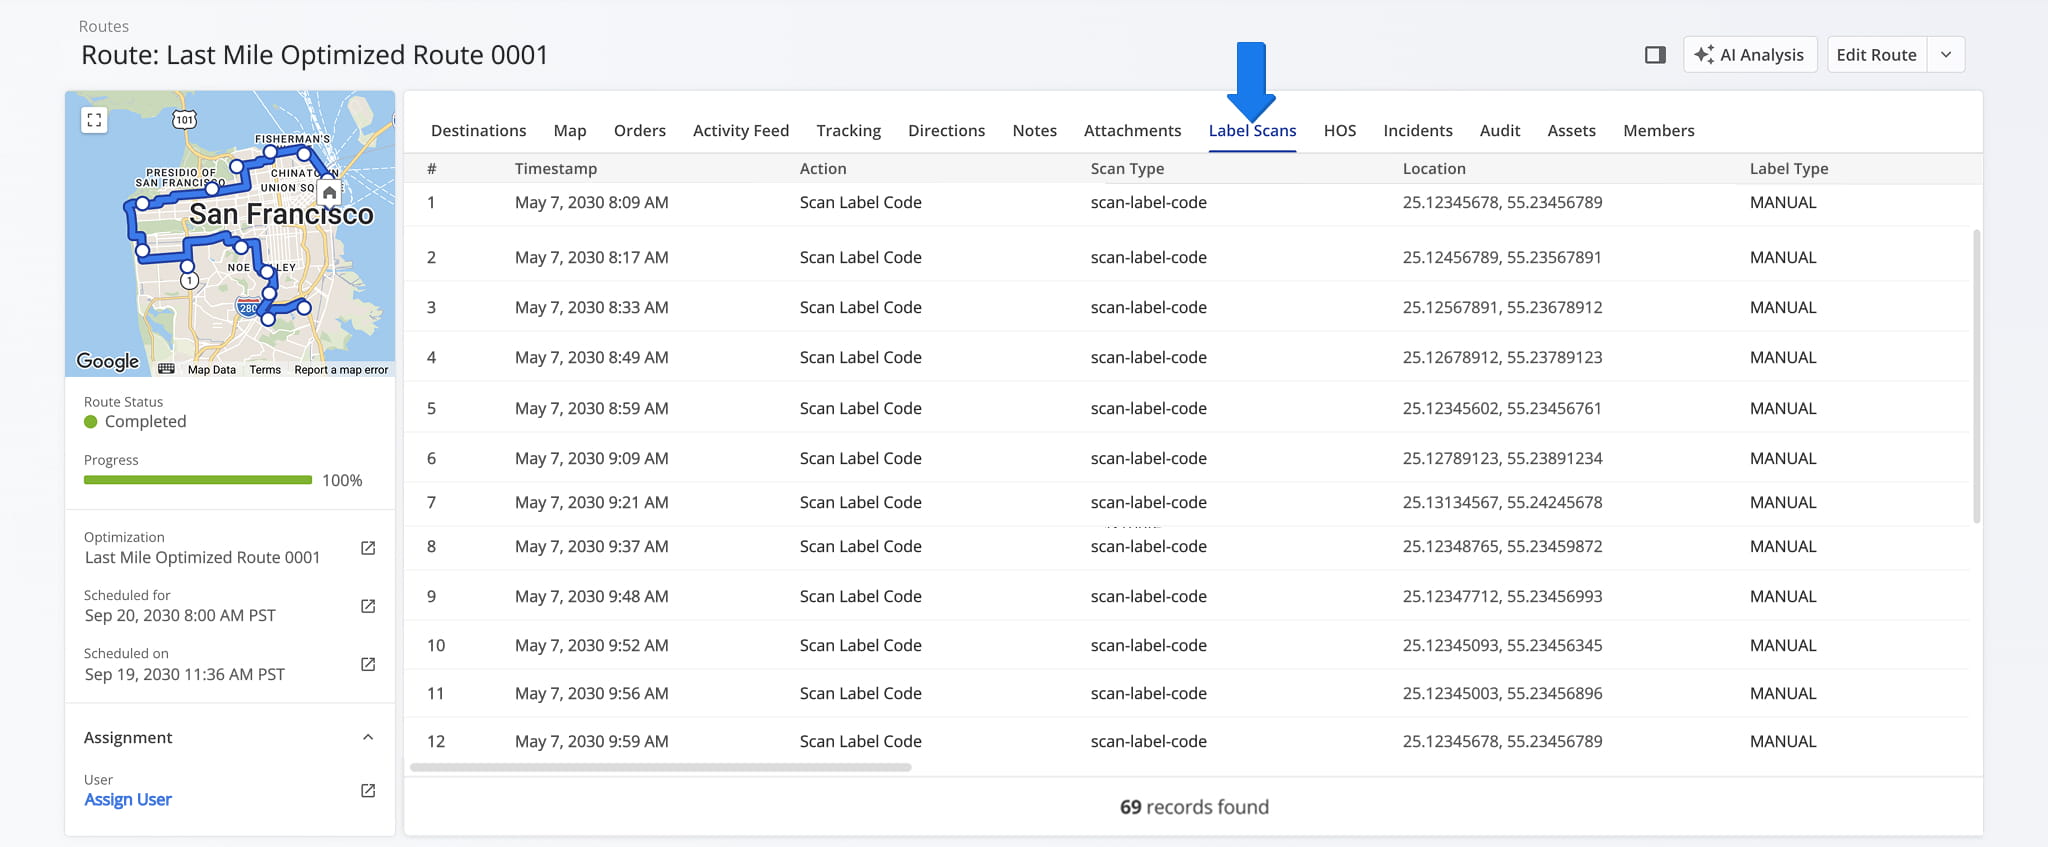
Task: Open the Orders tab
Action: click(640, 130)
